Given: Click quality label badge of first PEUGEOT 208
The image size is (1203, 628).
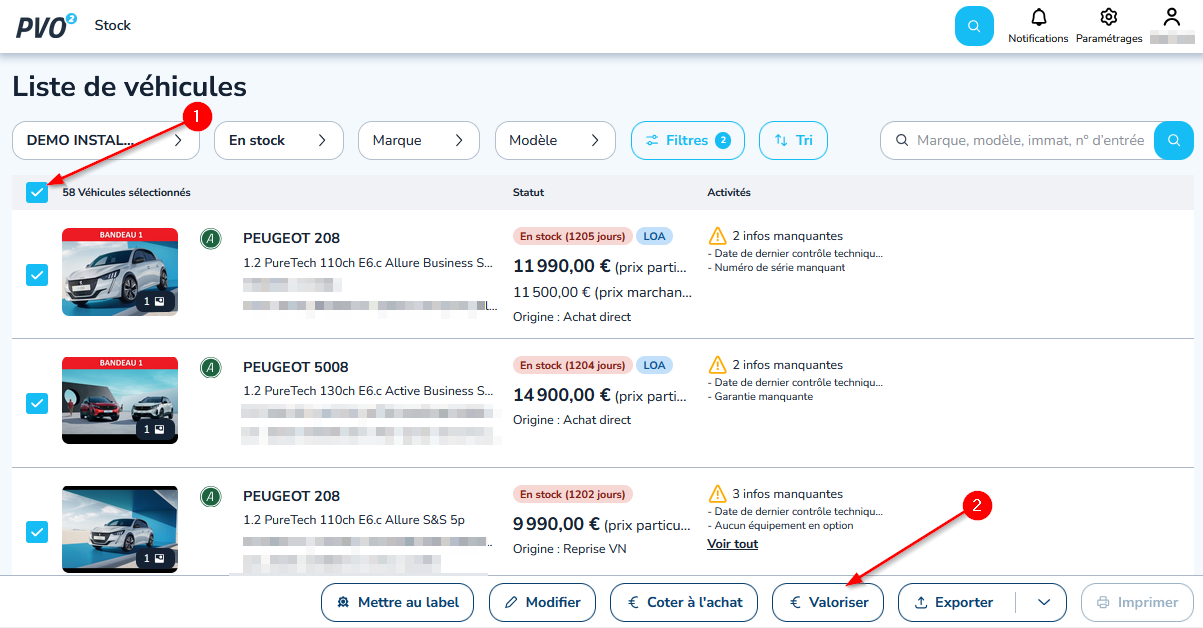Looking at the screenshot, I should [x=210, y=238].
